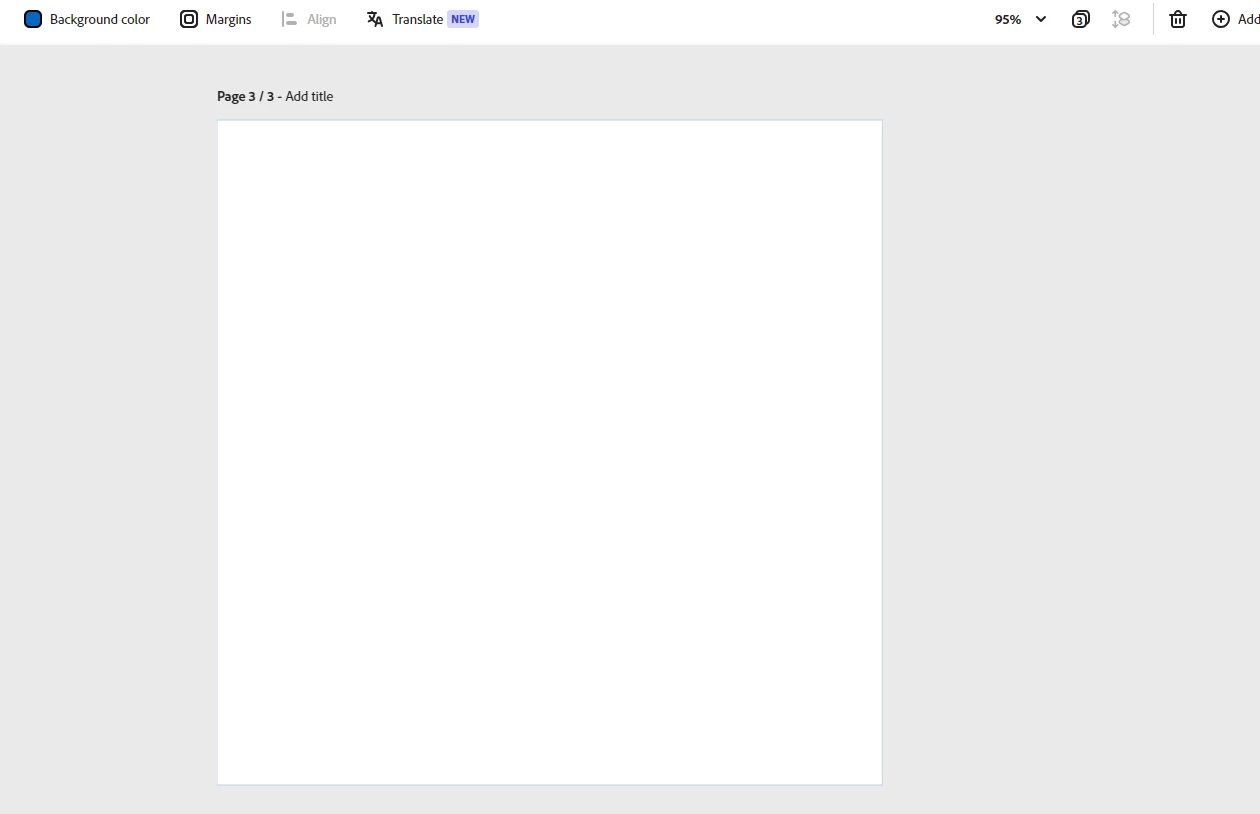The image size is (1260, 814).
Task: Click the duplicate page icon
Action: (x=1081, y=19)
